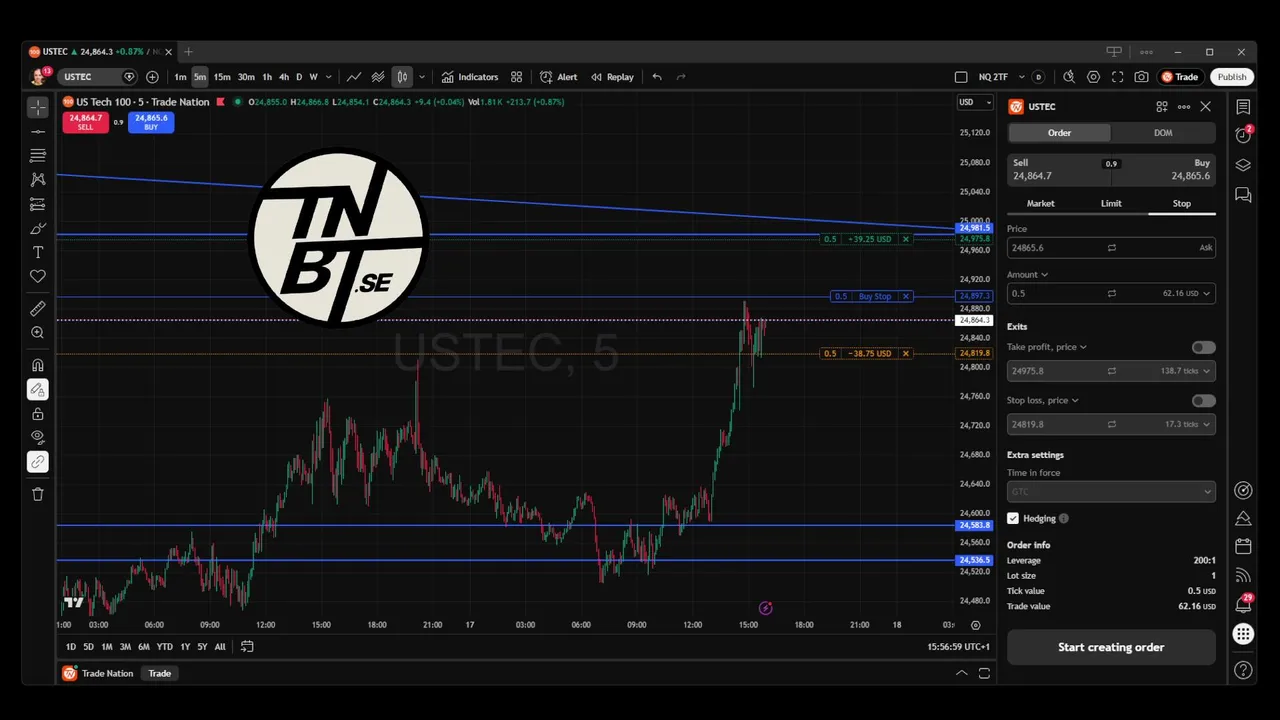
Task: Select the Stop order type tab
Action: pos(1182,203)
